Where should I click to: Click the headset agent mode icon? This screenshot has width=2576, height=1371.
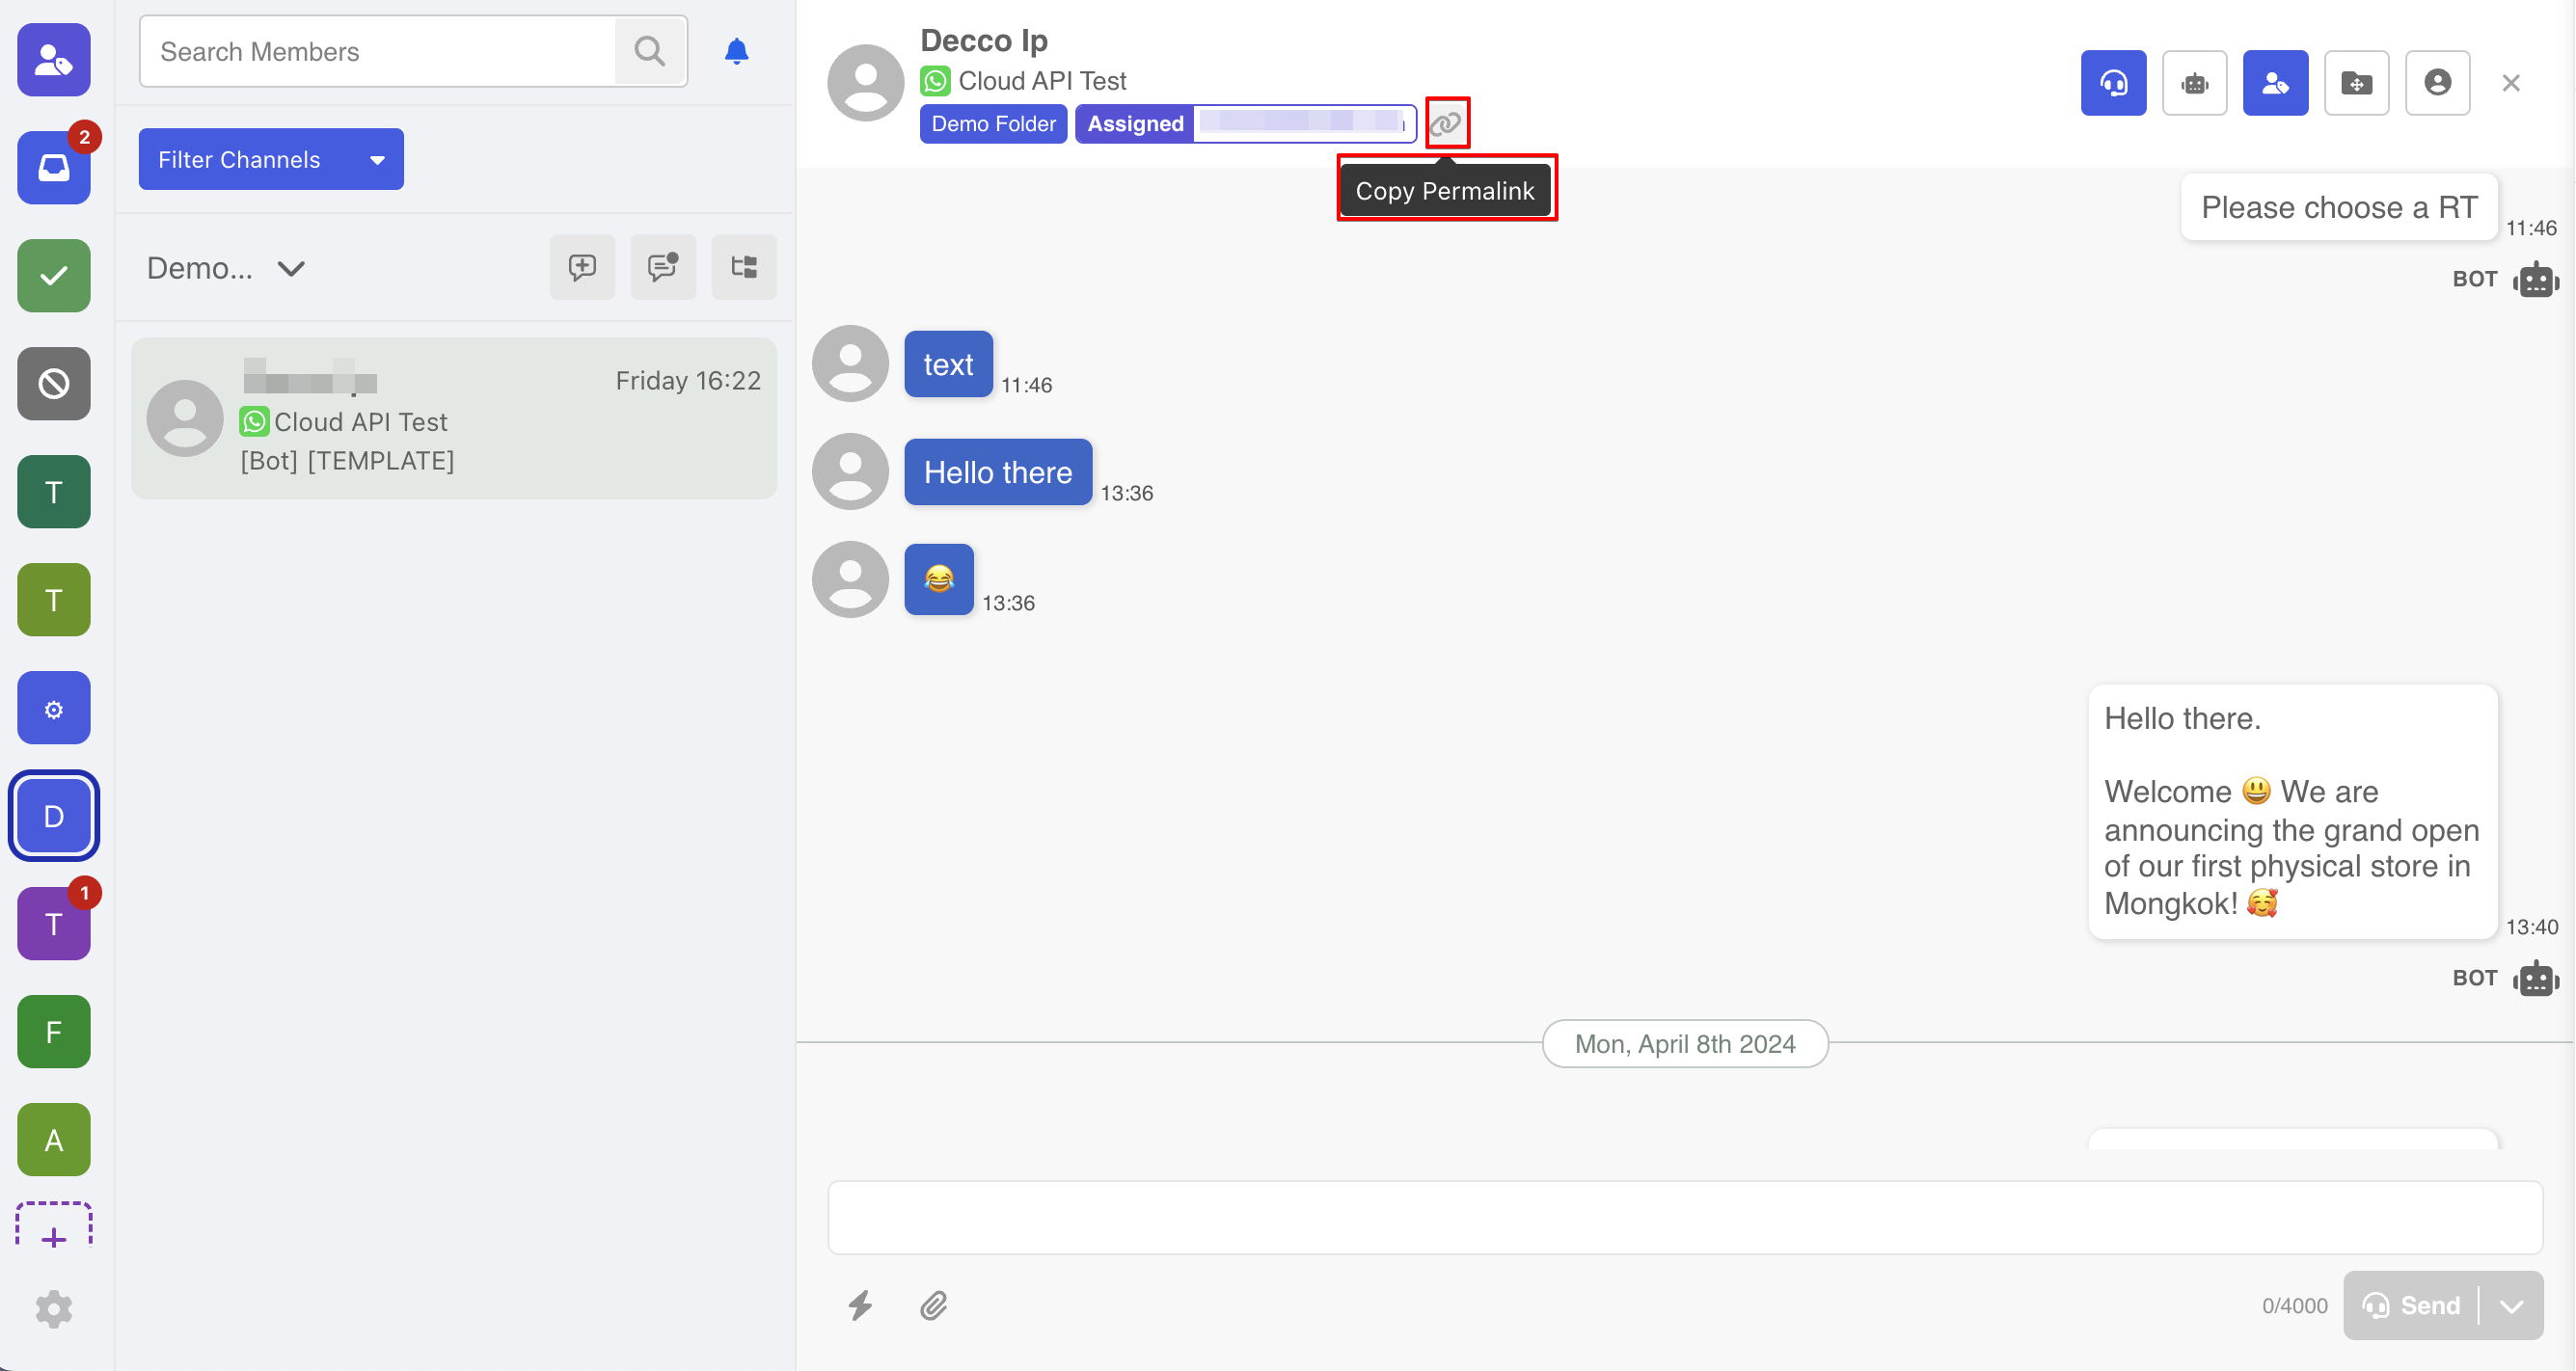click(x=2112, y=83)
